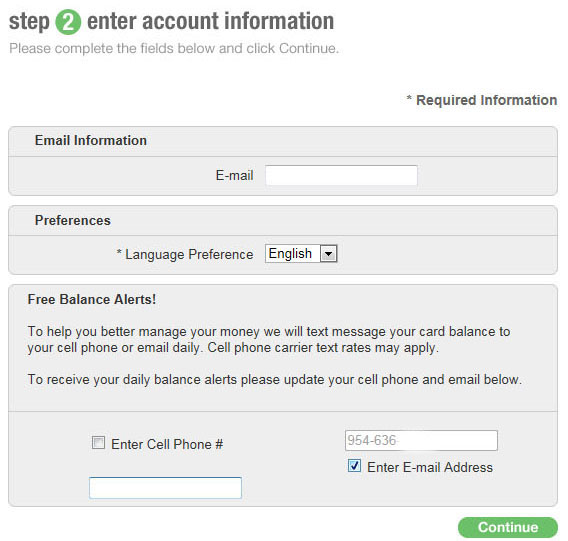Viewport: 568px width, 541px height.
Task: Click the daily balance alerts instruction sentence
Action: (275, 380)
